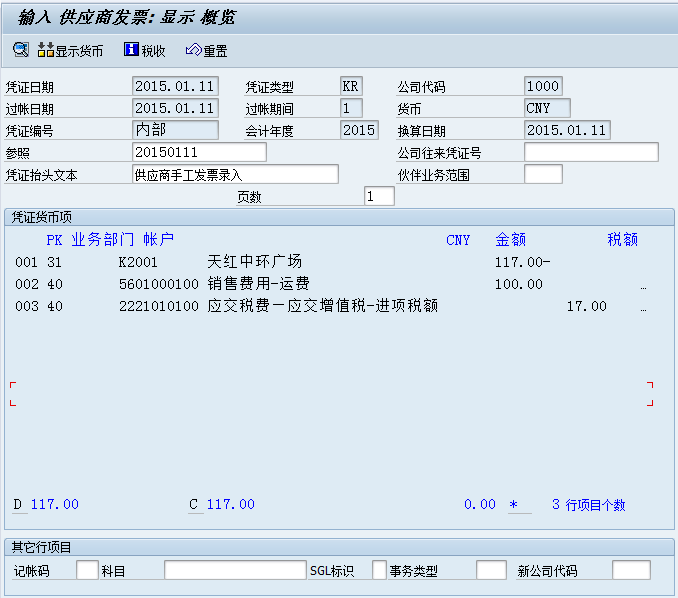The height and width of the screenshot is (598, 678).
Task: Click the 事务类型 input field
Action: point(491,570)
